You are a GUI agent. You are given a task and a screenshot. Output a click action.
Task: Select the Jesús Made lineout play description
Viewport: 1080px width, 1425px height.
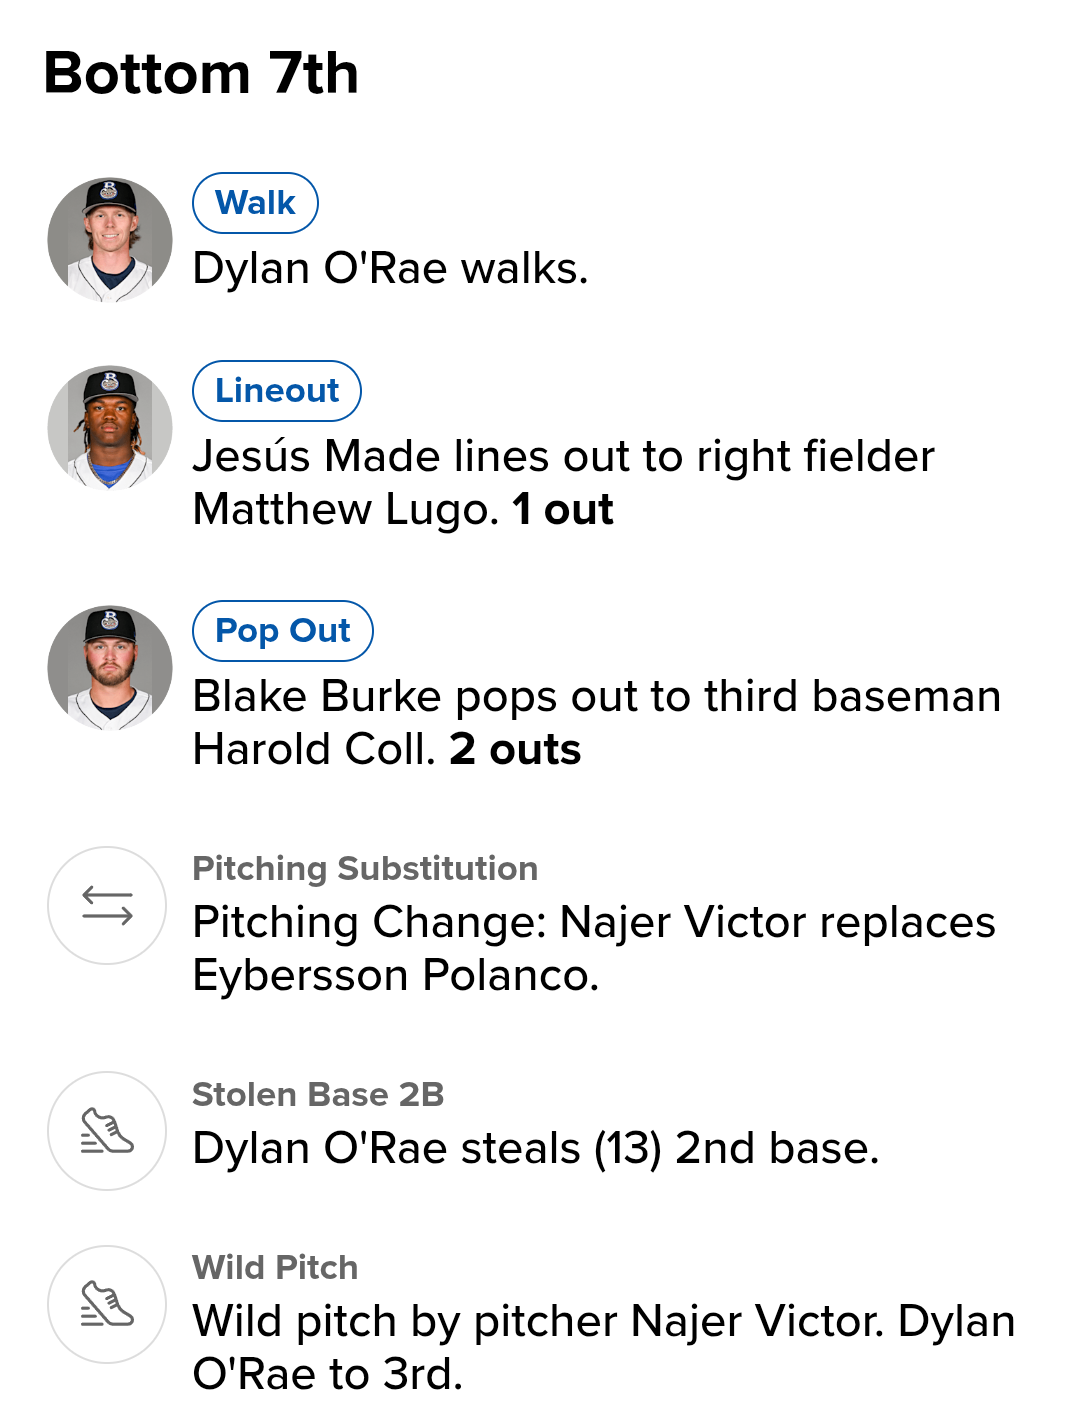pos(563,482)
